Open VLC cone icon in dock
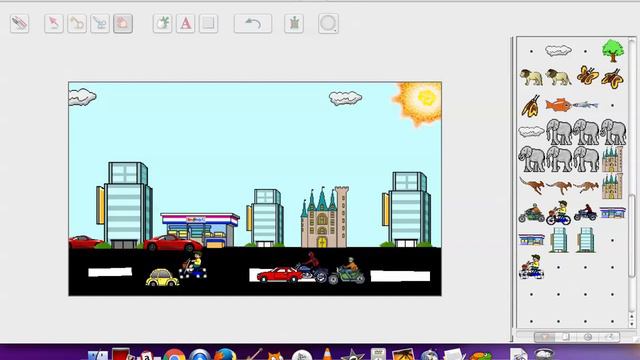The height and width of the screenshot is (360, 640). coord(327,354)
